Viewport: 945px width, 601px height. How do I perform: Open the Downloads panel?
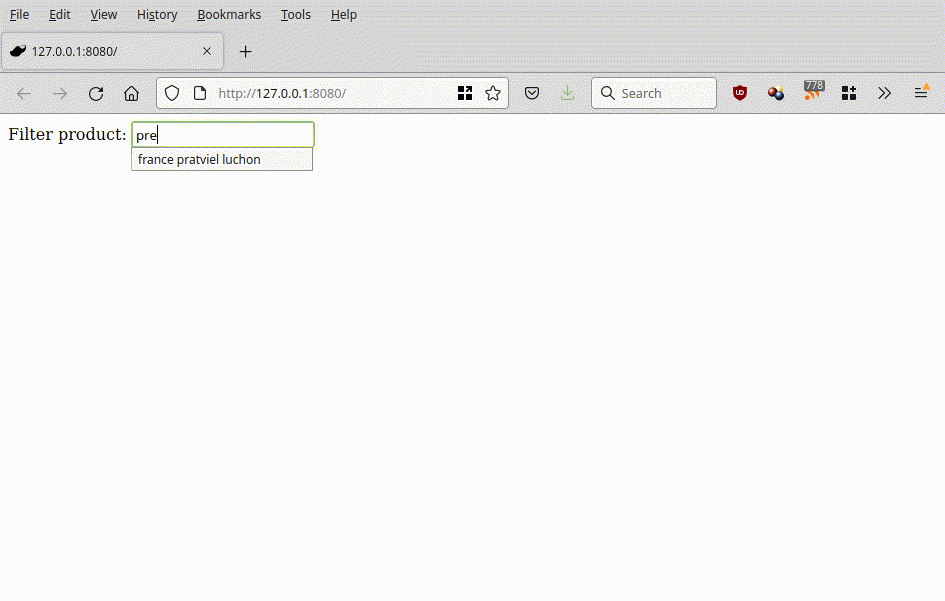[567, 93]
